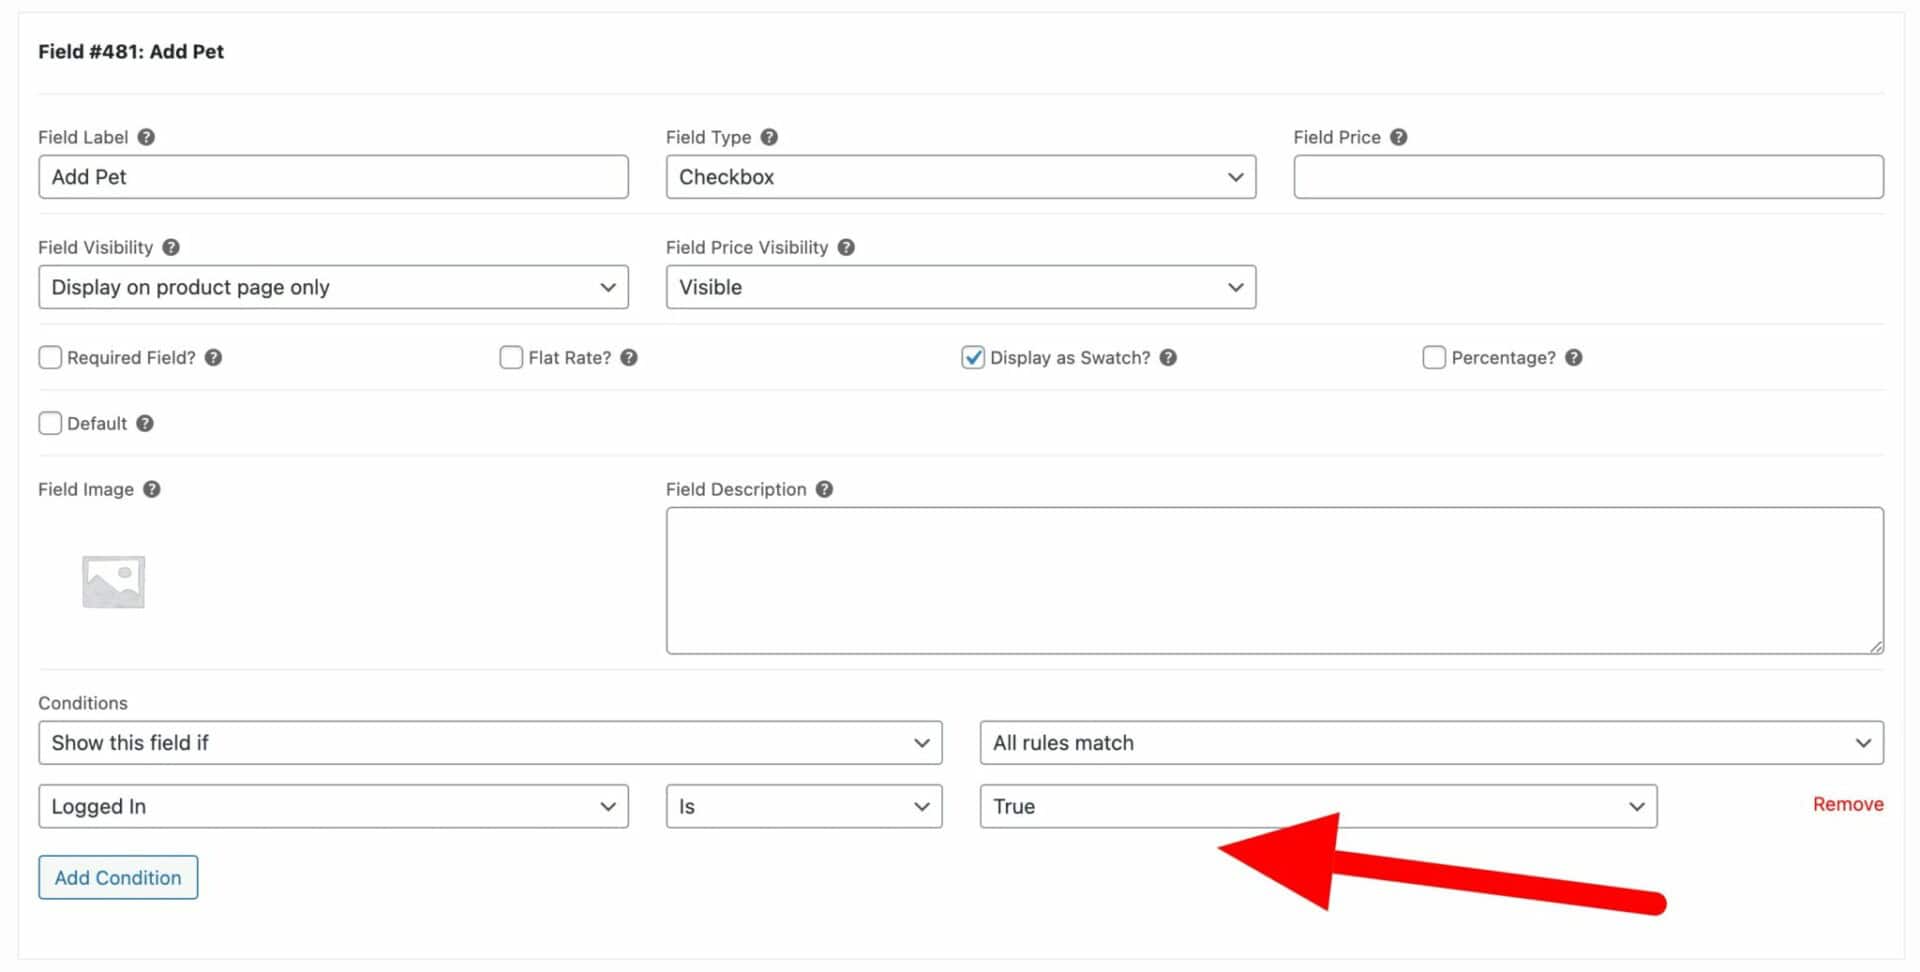Click the Field Price Visibility help icon
This screenshot has height=972, width=1920.
click(846, 247)
